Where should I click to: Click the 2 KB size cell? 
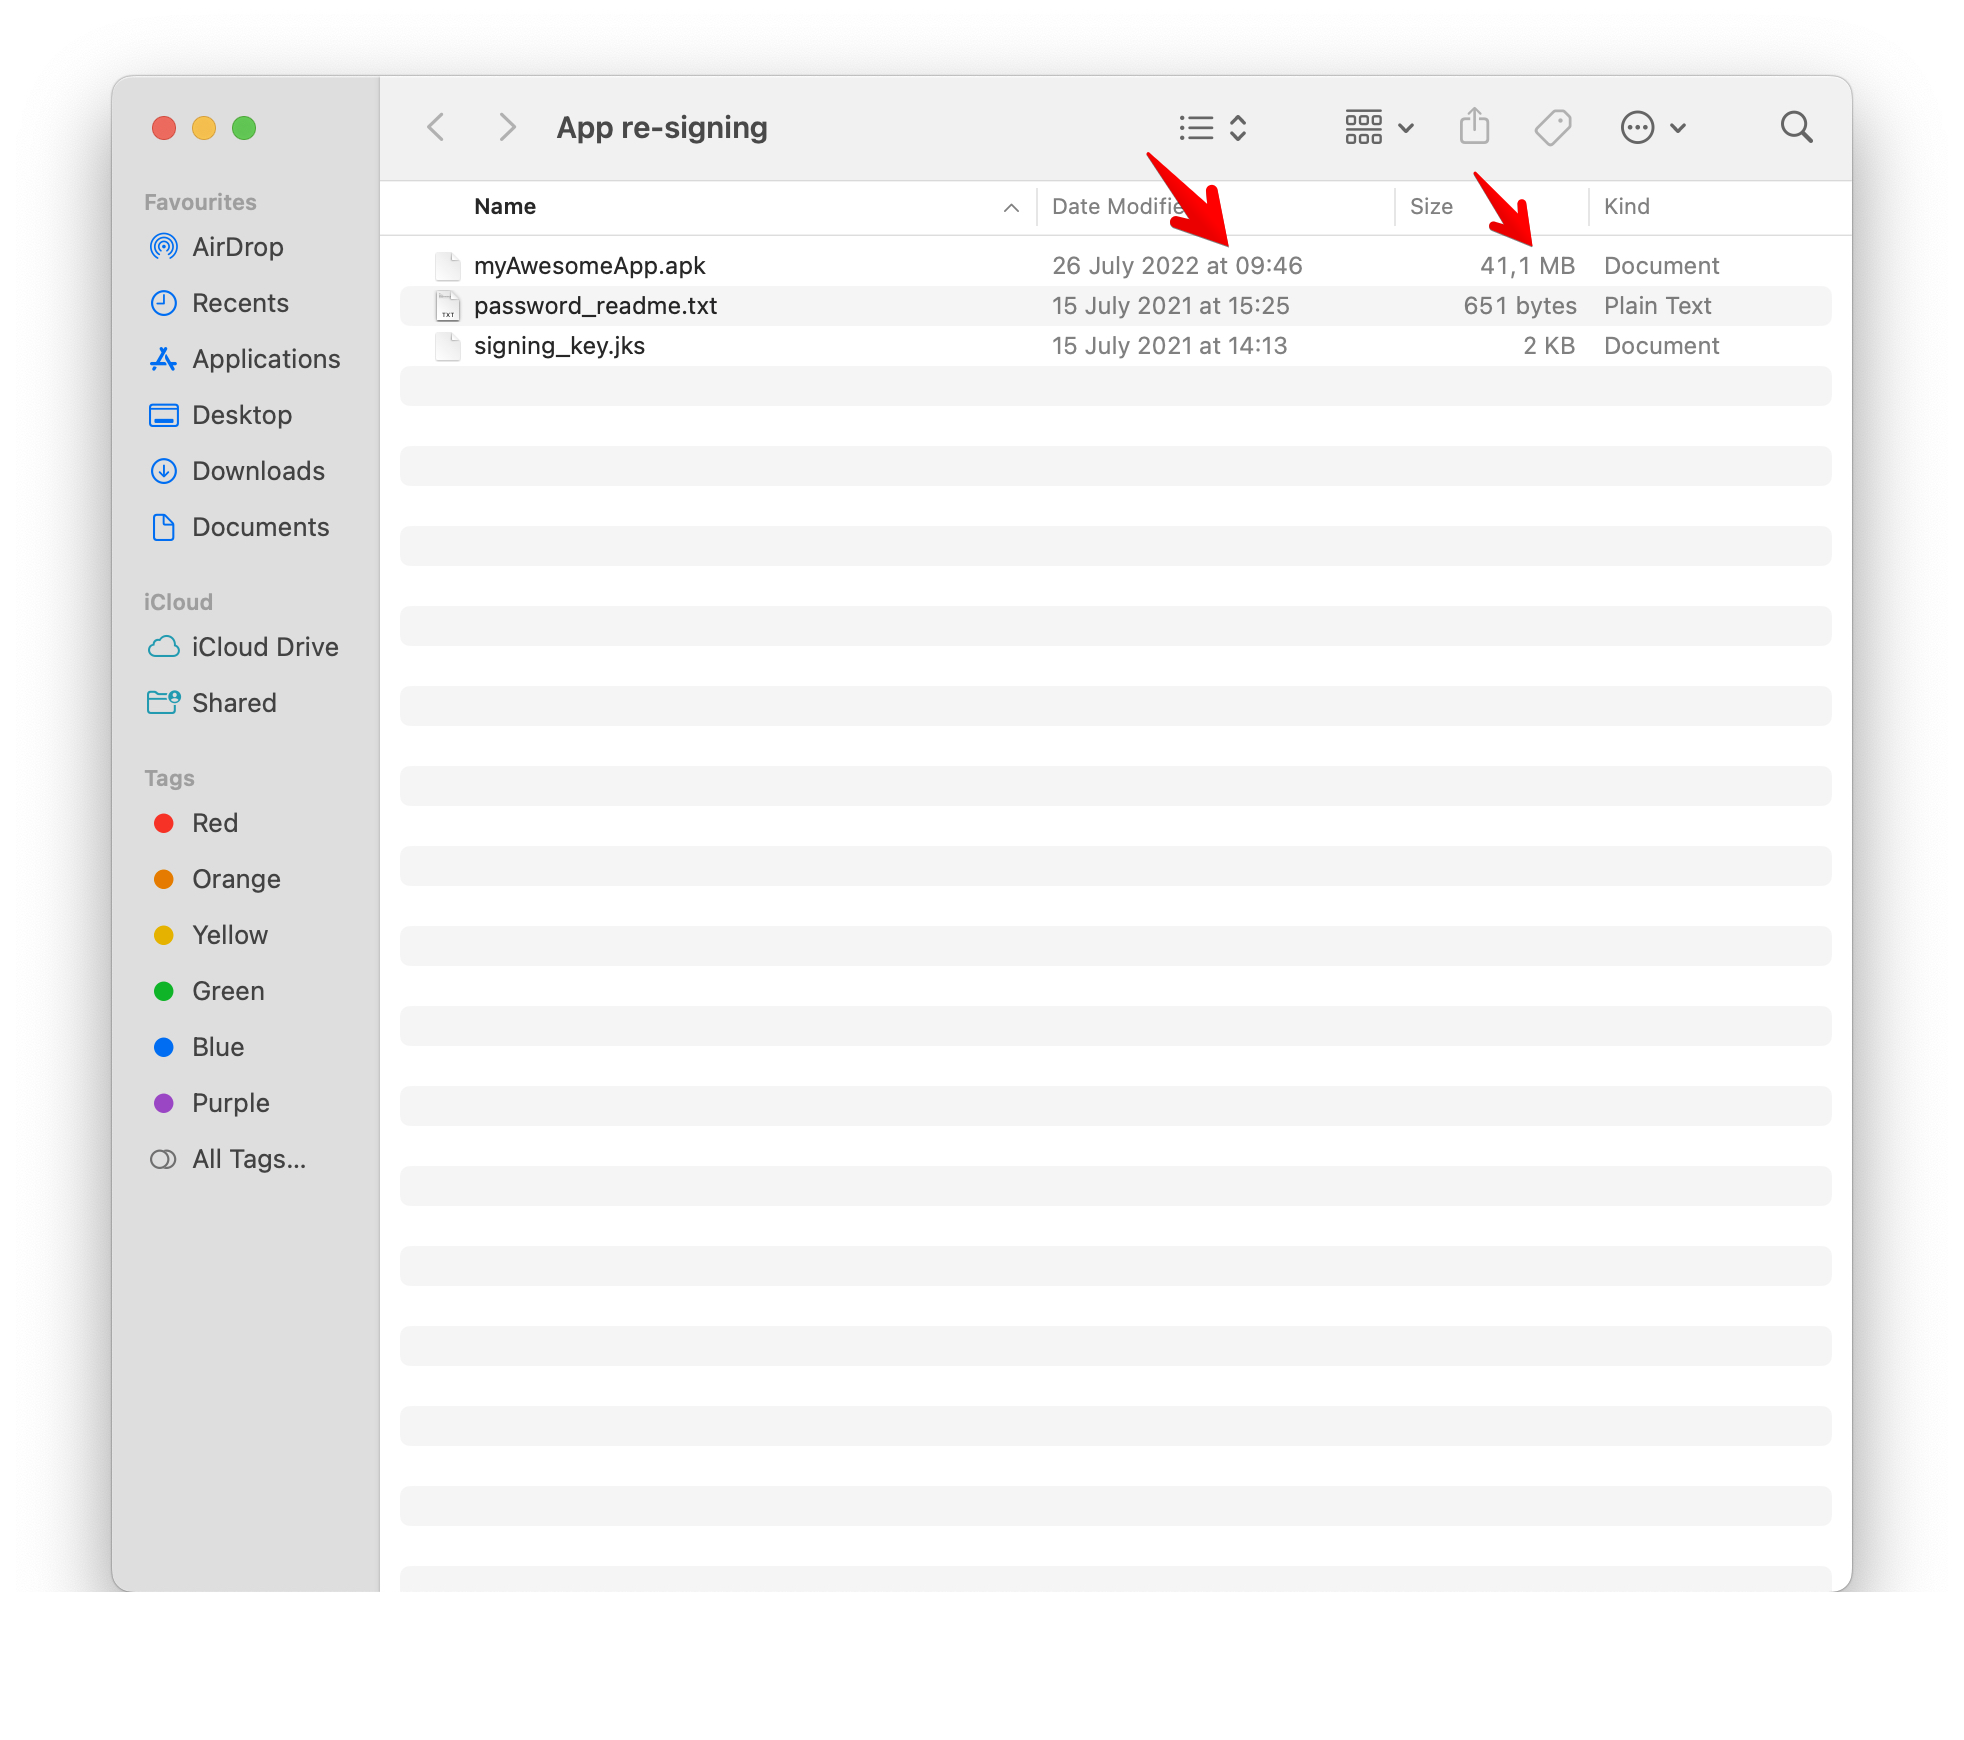(1549, 346)
